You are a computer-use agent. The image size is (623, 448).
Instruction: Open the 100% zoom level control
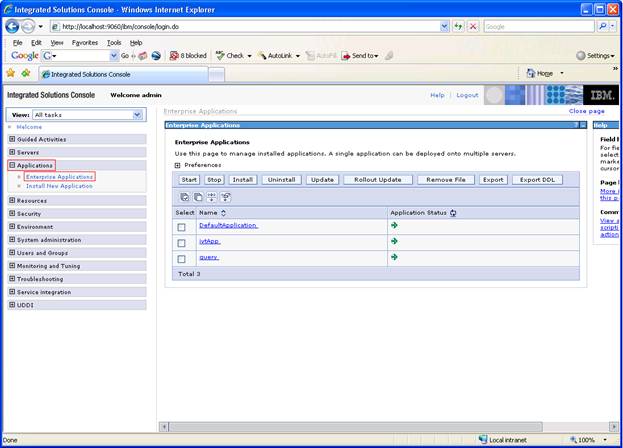point(589,440)
